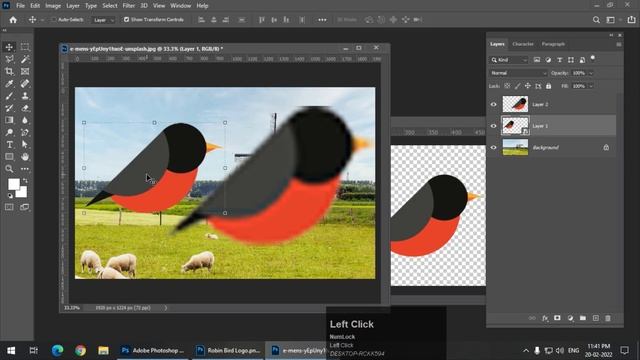This screenshot has width=640, height=360.
Task: Select the Magic Wand tool
Action: (x=25, y=59)
